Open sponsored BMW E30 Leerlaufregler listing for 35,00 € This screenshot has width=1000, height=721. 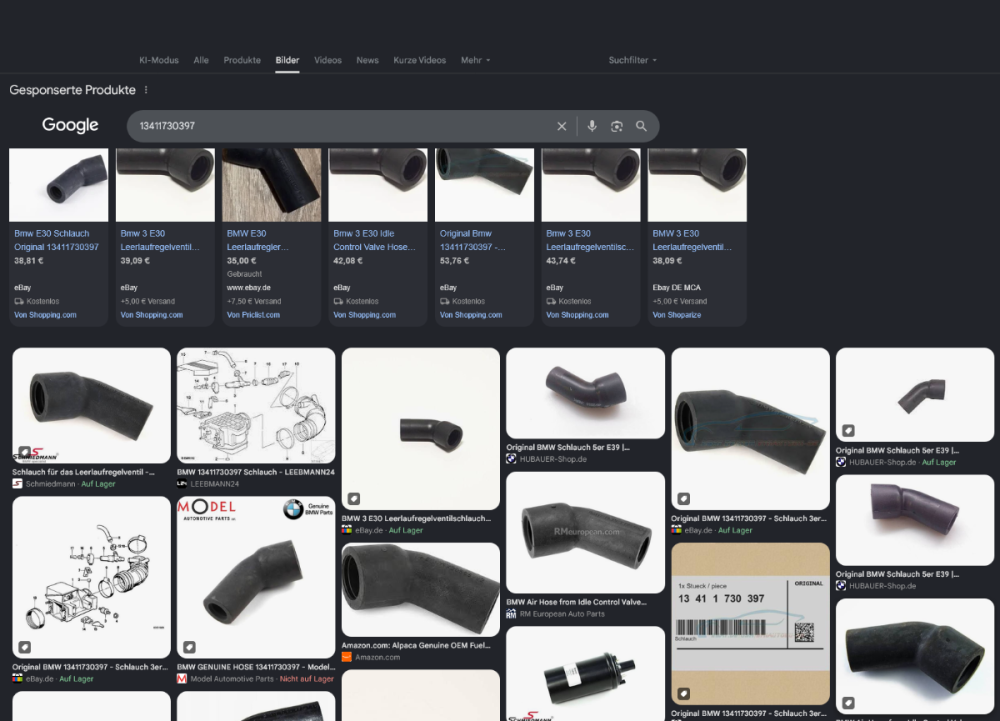258,240
